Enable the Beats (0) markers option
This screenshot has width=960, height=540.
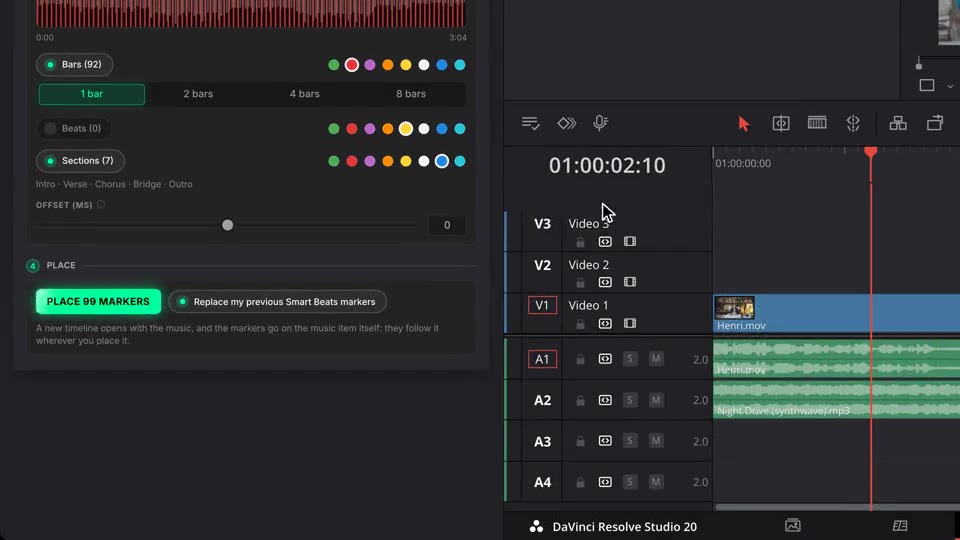pos(73,129)
